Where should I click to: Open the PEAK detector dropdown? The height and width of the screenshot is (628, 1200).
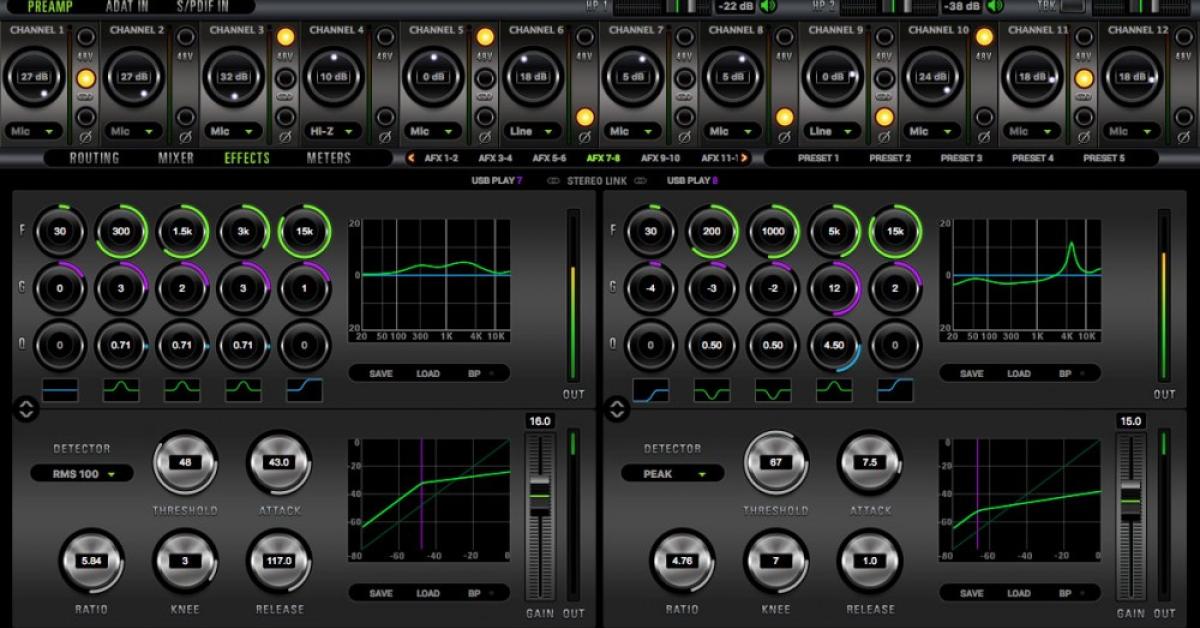click(673, 474)
